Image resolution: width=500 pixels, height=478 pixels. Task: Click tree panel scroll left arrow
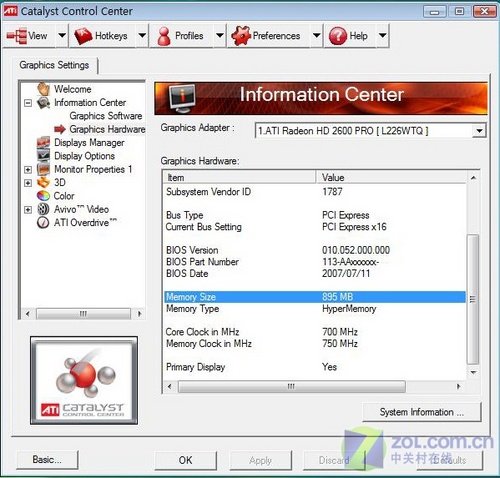tap(28, 313)
